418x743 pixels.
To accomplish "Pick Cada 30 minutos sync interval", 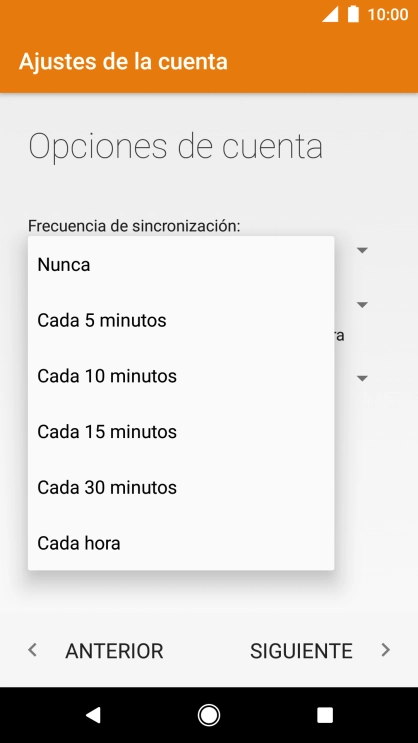I will [x=181, y=488].
